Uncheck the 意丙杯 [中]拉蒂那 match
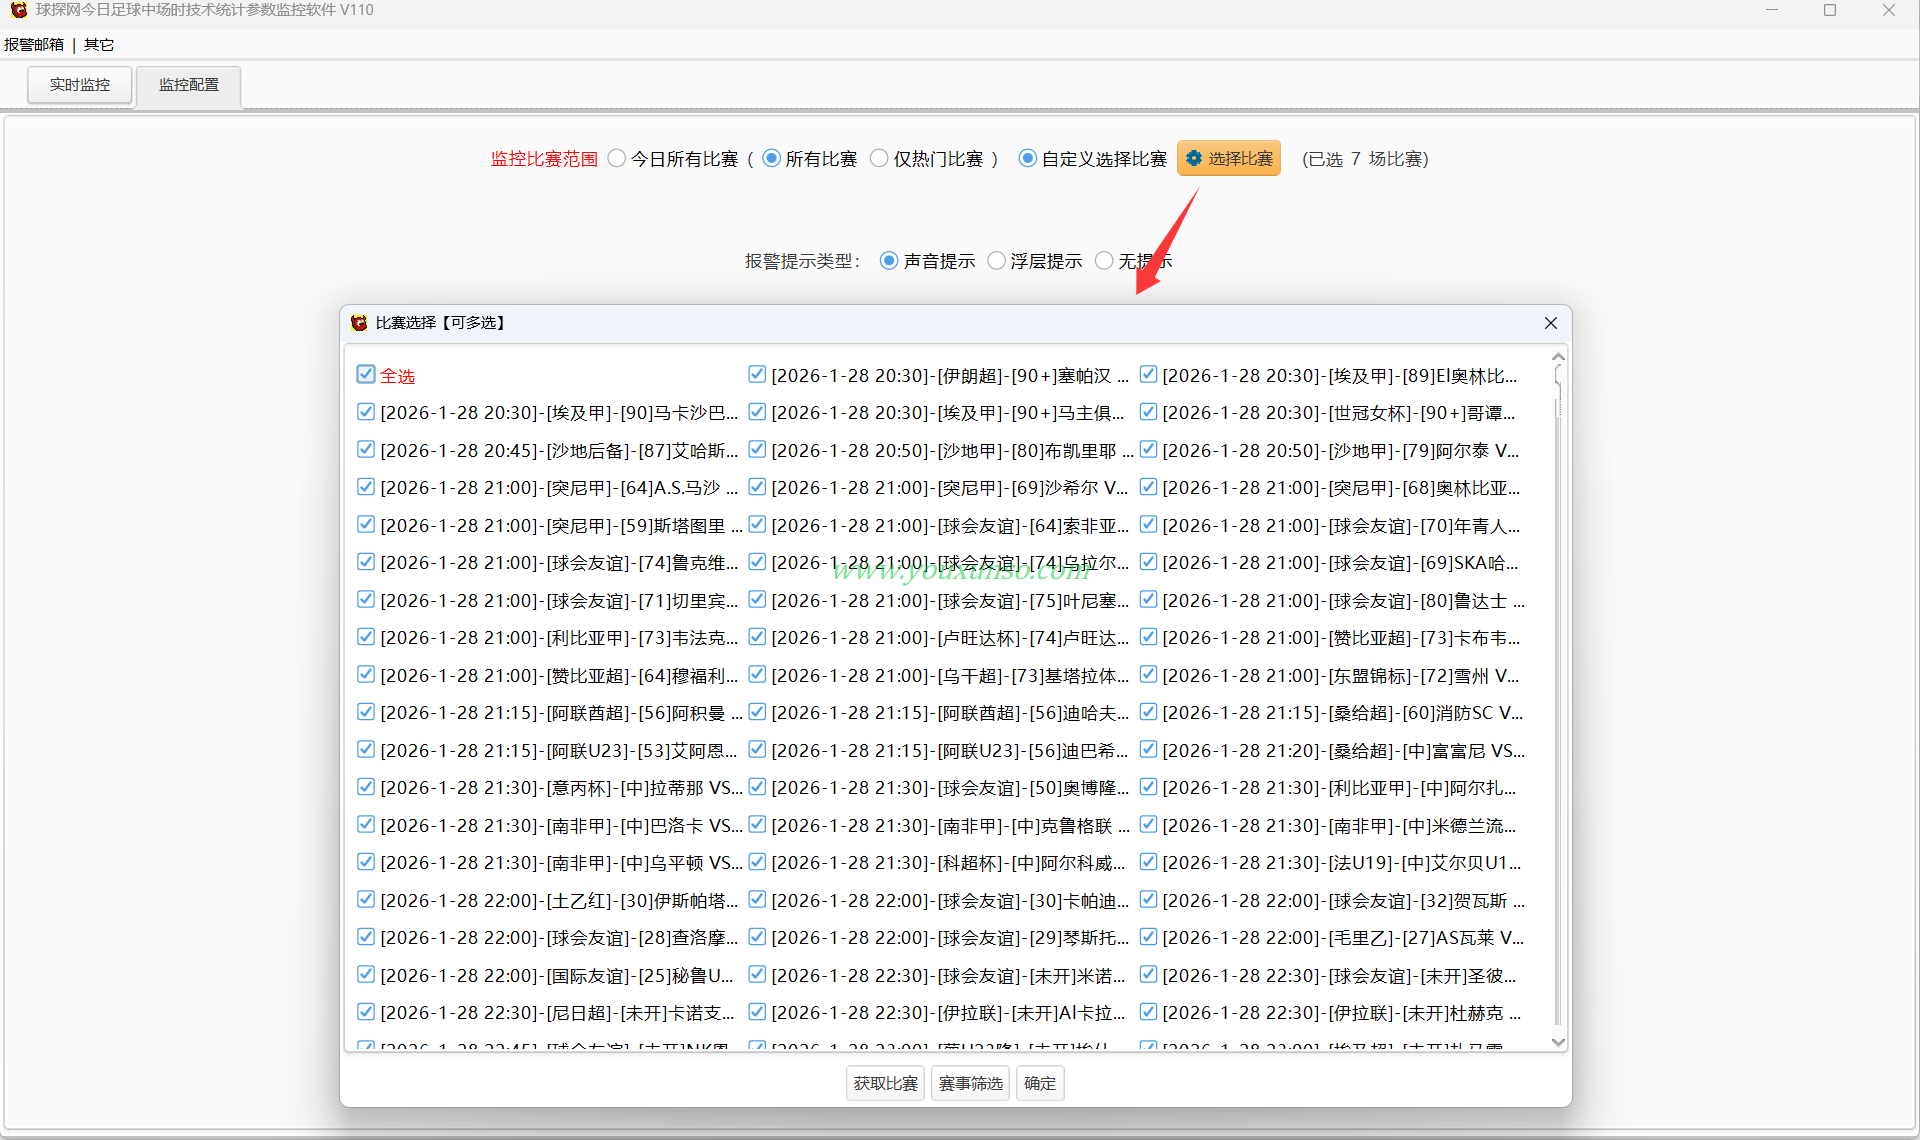This screenshot has width=1920, height=1140. (366, 787)
